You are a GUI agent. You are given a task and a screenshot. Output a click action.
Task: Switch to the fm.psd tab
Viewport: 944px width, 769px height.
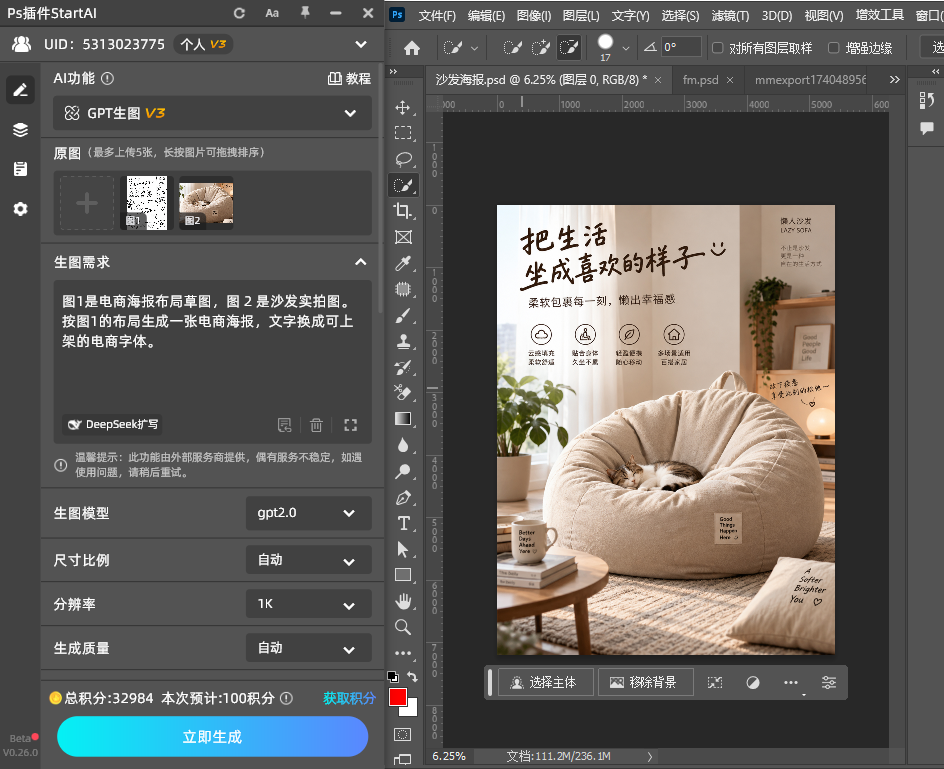pos(700,79)
